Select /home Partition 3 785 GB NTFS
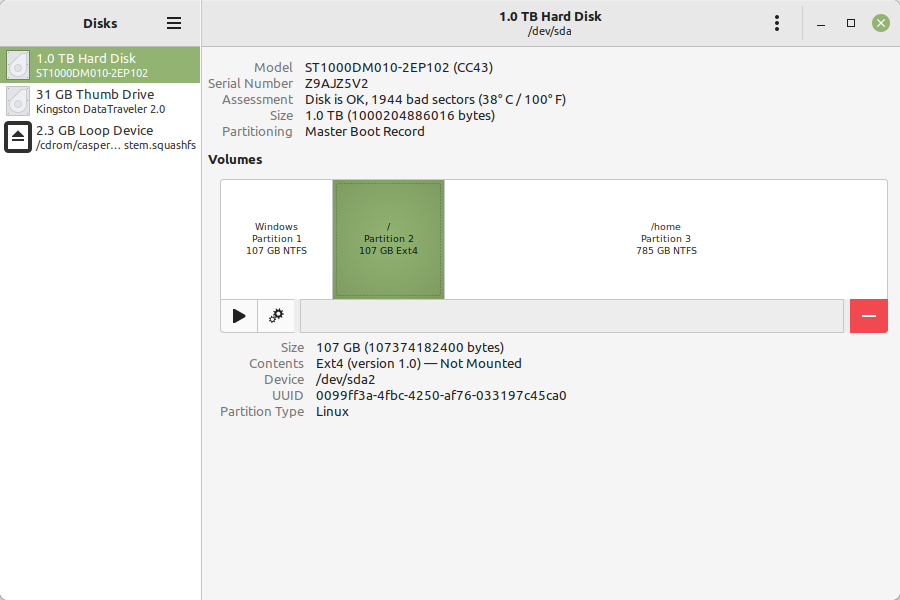900x600 pixels. tap(666, 239)
